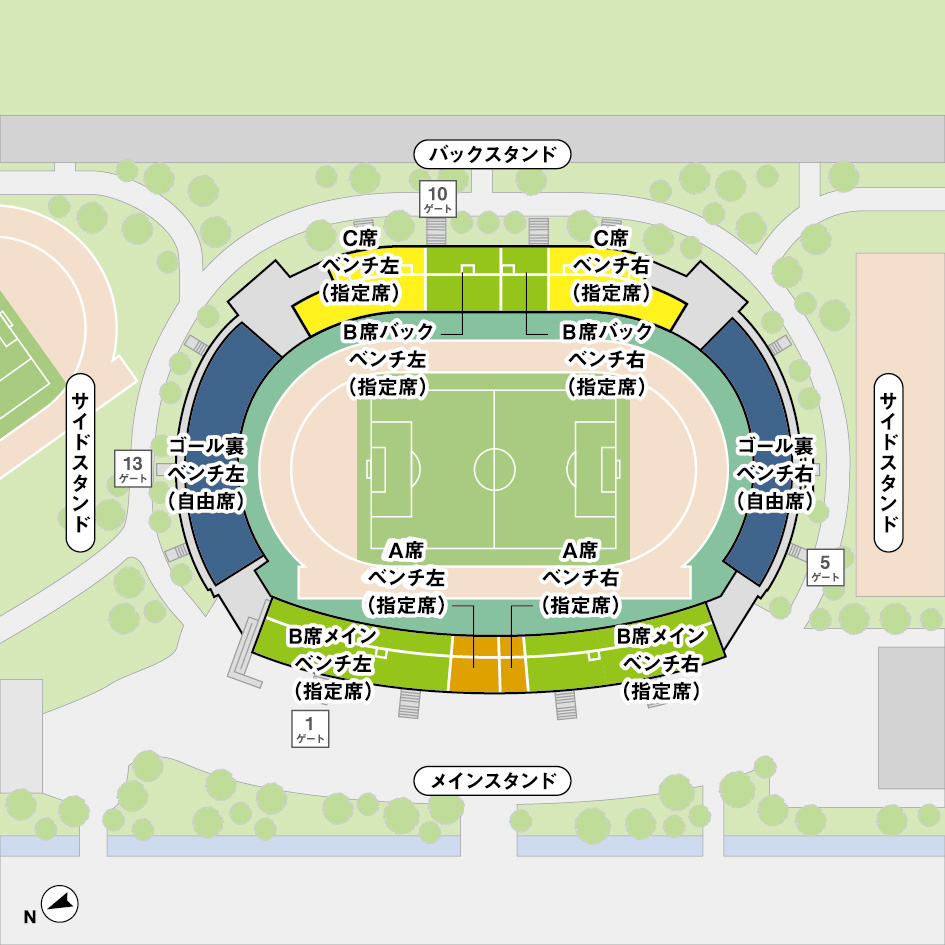This screenshot has height=945, width=945.
Task: Click the B席バック ベンチ左 label
Action: pos(388,359)
